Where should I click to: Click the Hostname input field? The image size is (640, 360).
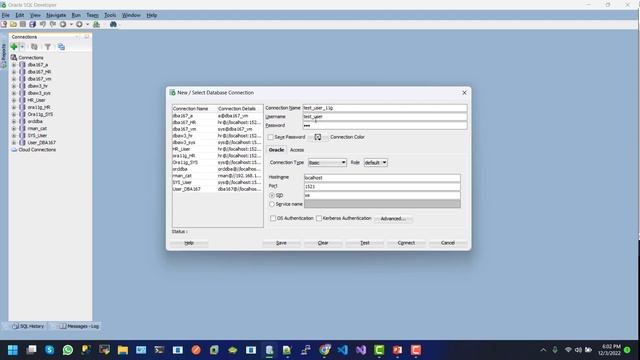click(382, 178)
